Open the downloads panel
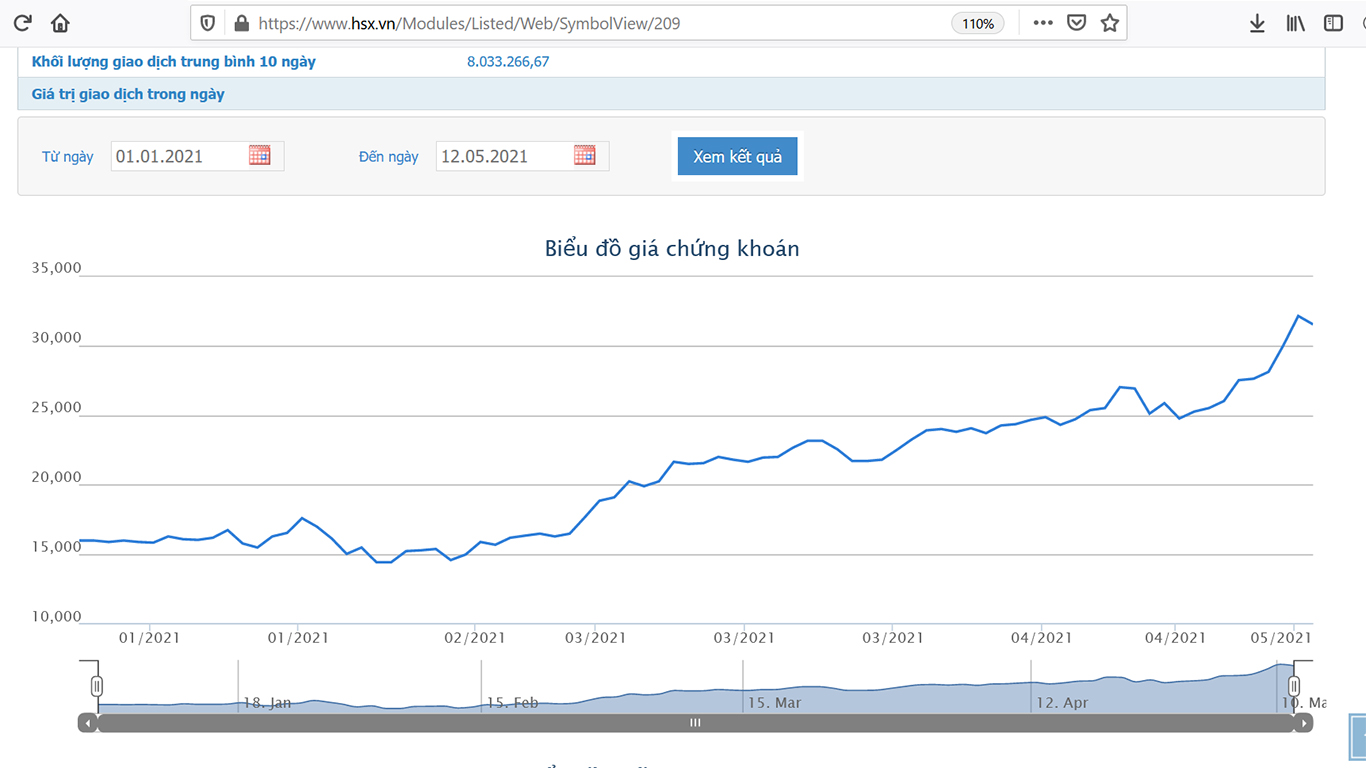Viewport: 1366px width, 768px height. (x=1257, y=23)
